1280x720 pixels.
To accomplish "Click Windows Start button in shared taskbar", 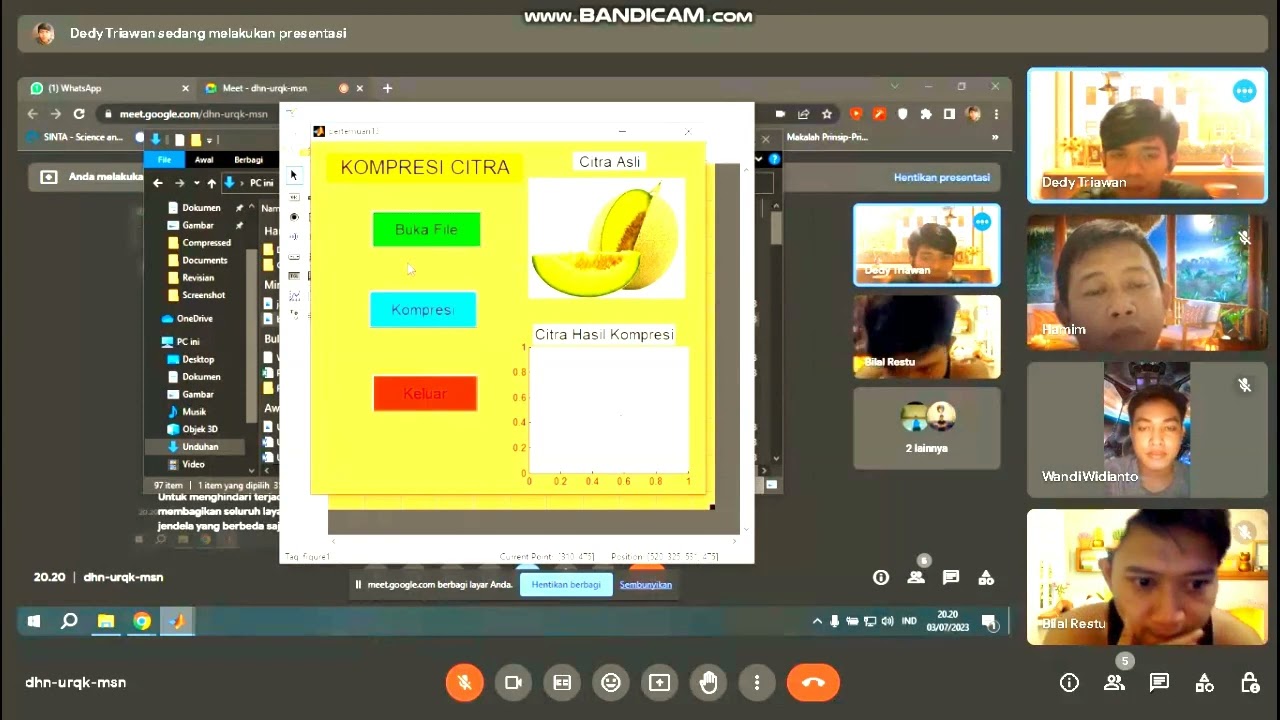I will point(33,621).
